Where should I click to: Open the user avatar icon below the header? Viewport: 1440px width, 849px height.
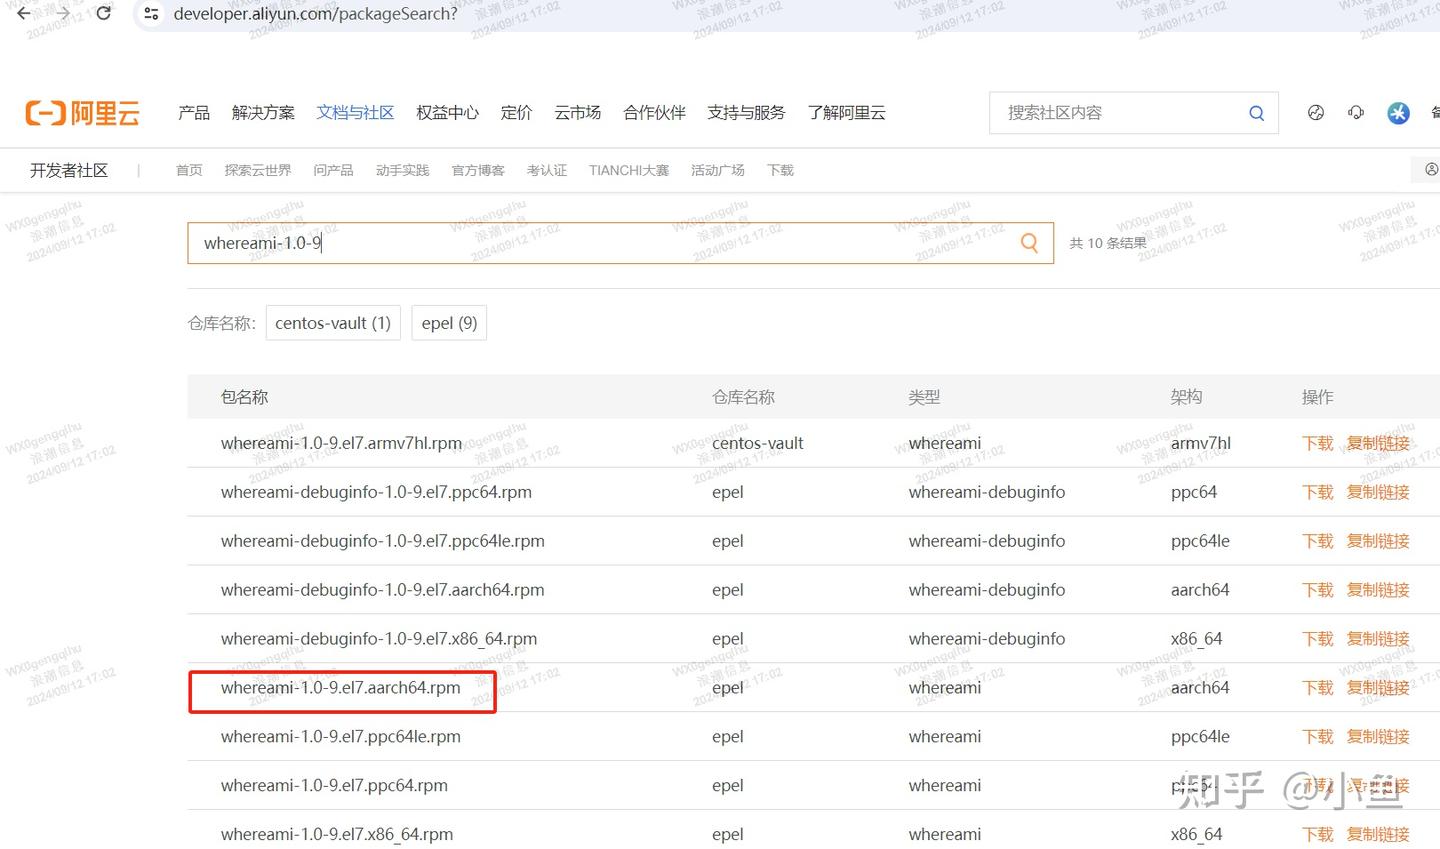click(x=1432, y=170)
